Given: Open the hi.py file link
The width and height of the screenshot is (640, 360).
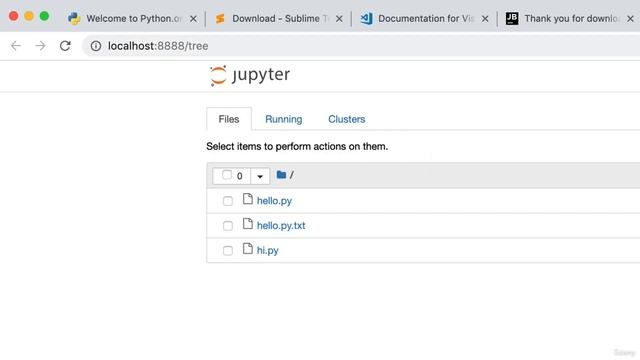Looking at the screenshot, I should tap(267, 251).
